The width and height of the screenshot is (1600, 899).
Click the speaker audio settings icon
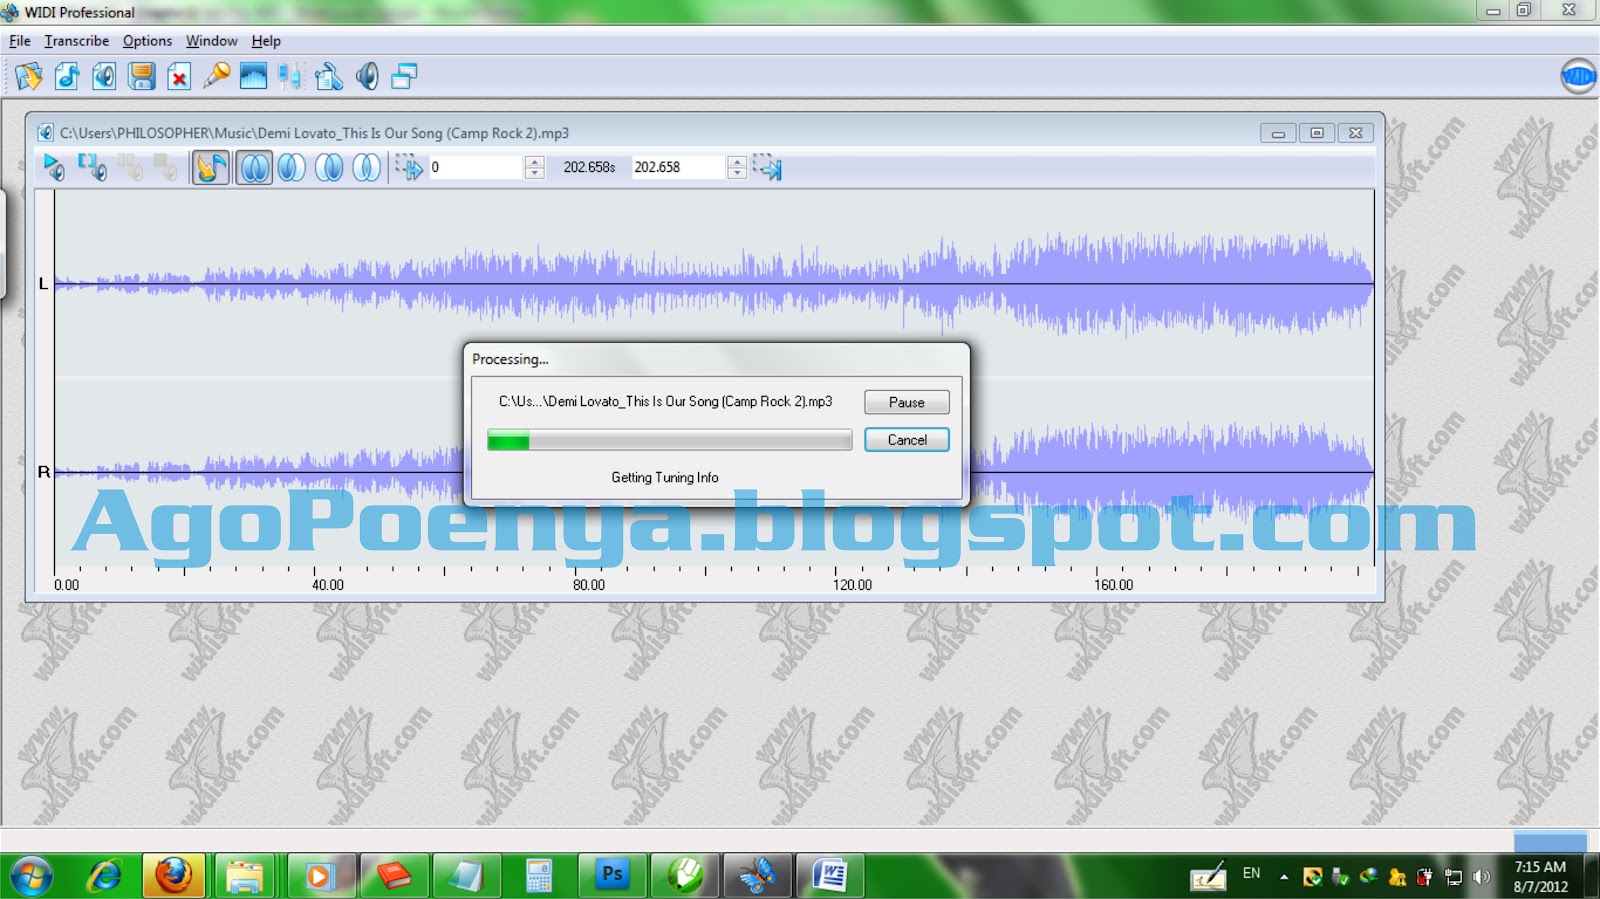point(367,77)
